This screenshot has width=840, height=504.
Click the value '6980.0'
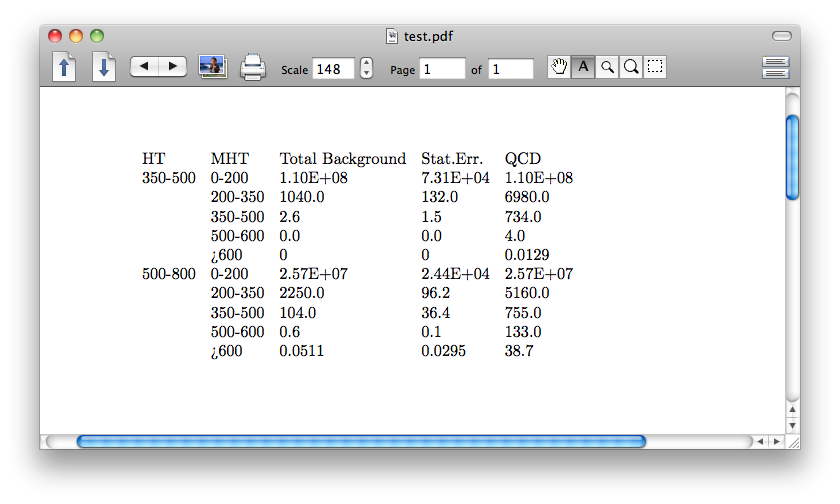point(527,197)
